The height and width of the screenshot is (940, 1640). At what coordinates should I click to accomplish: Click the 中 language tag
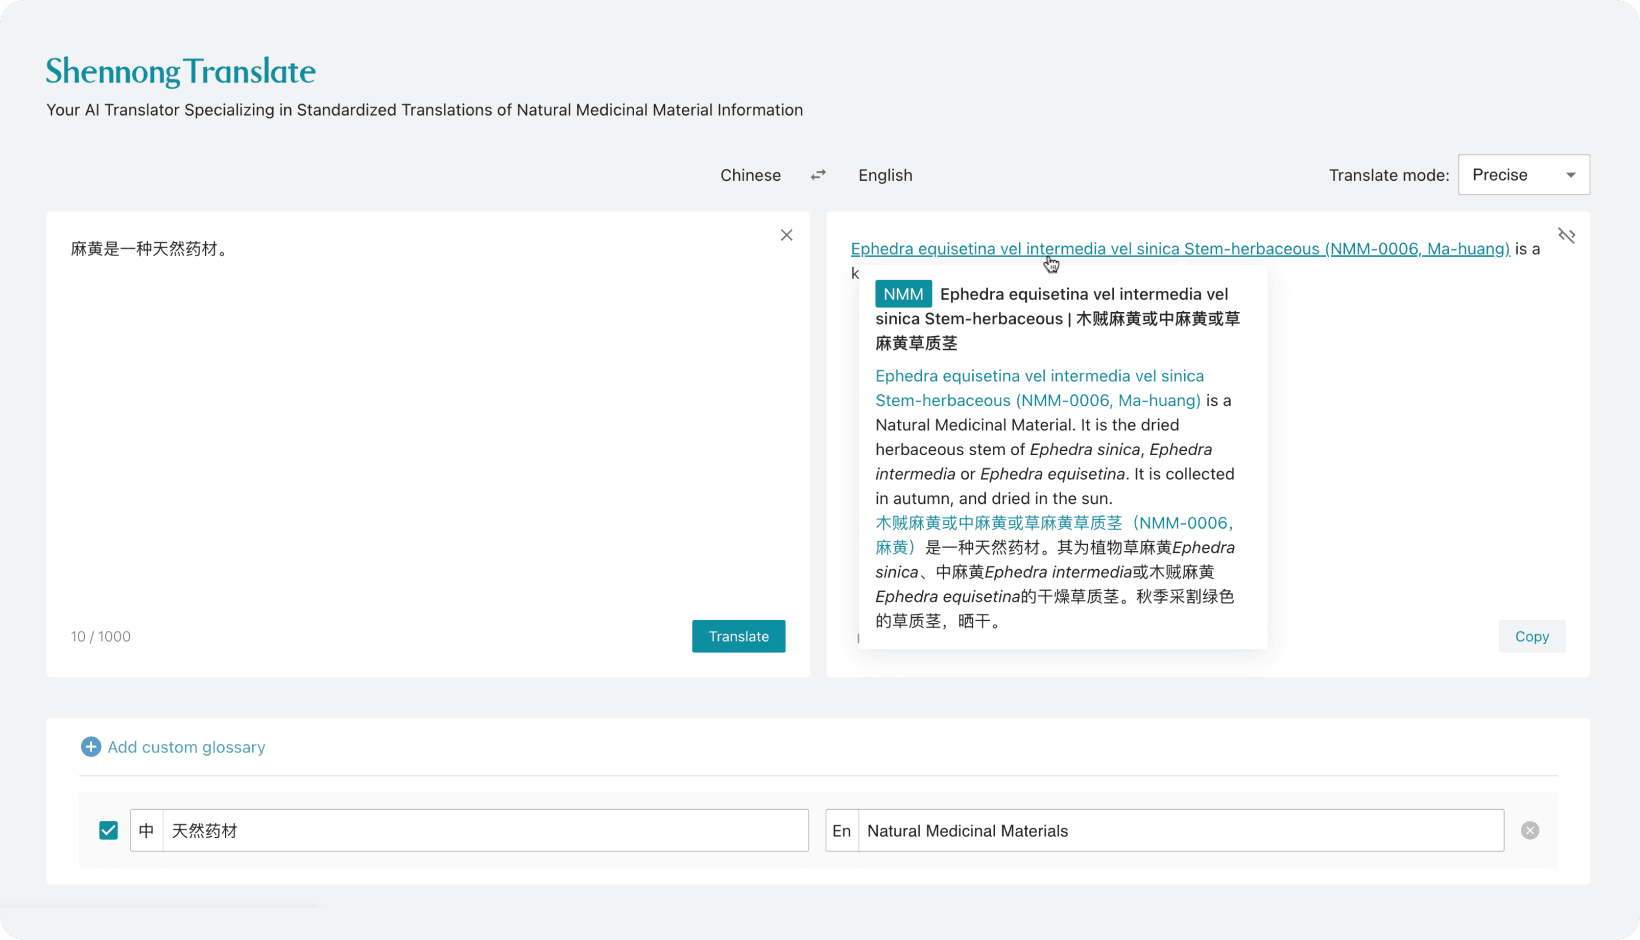147,831
